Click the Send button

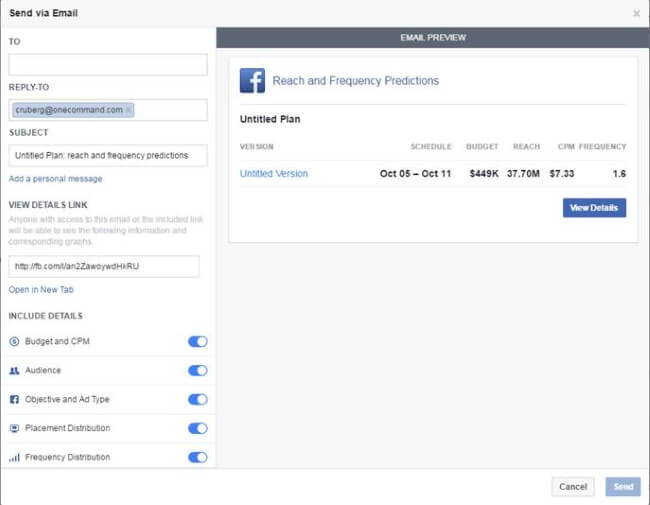[622, 487]
